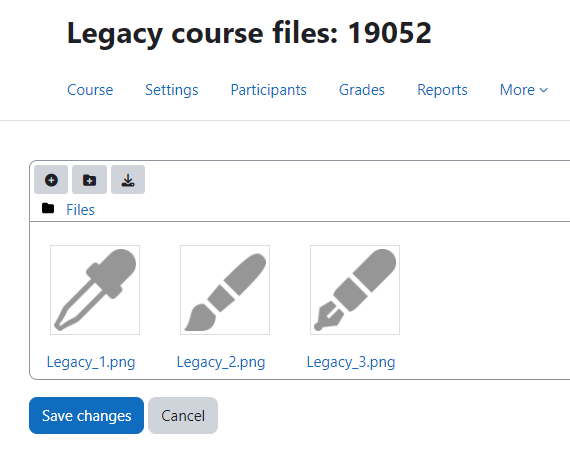Open the Legacy_1.png file name link
570x467 pixels.
(x=91, y=362)
